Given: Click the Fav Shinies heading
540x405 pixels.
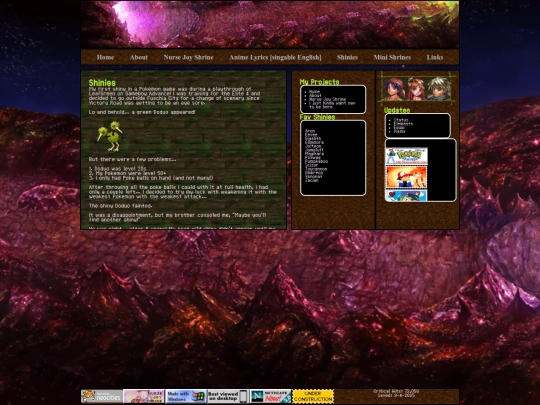Looking at the screenshot, I should (317, 117).
